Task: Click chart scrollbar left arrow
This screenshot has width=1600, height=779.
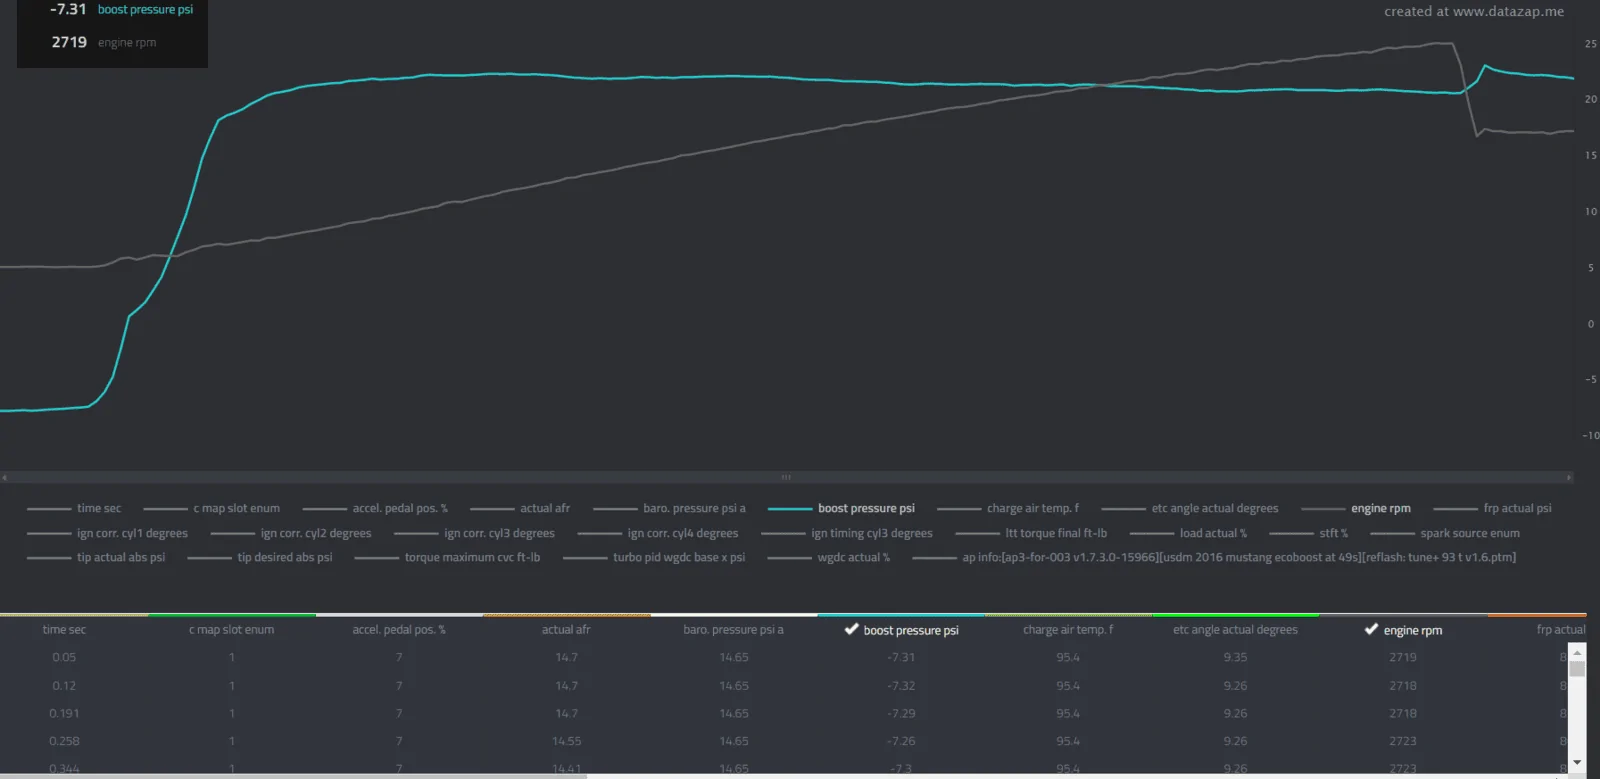Action: (x=4, y=477)
